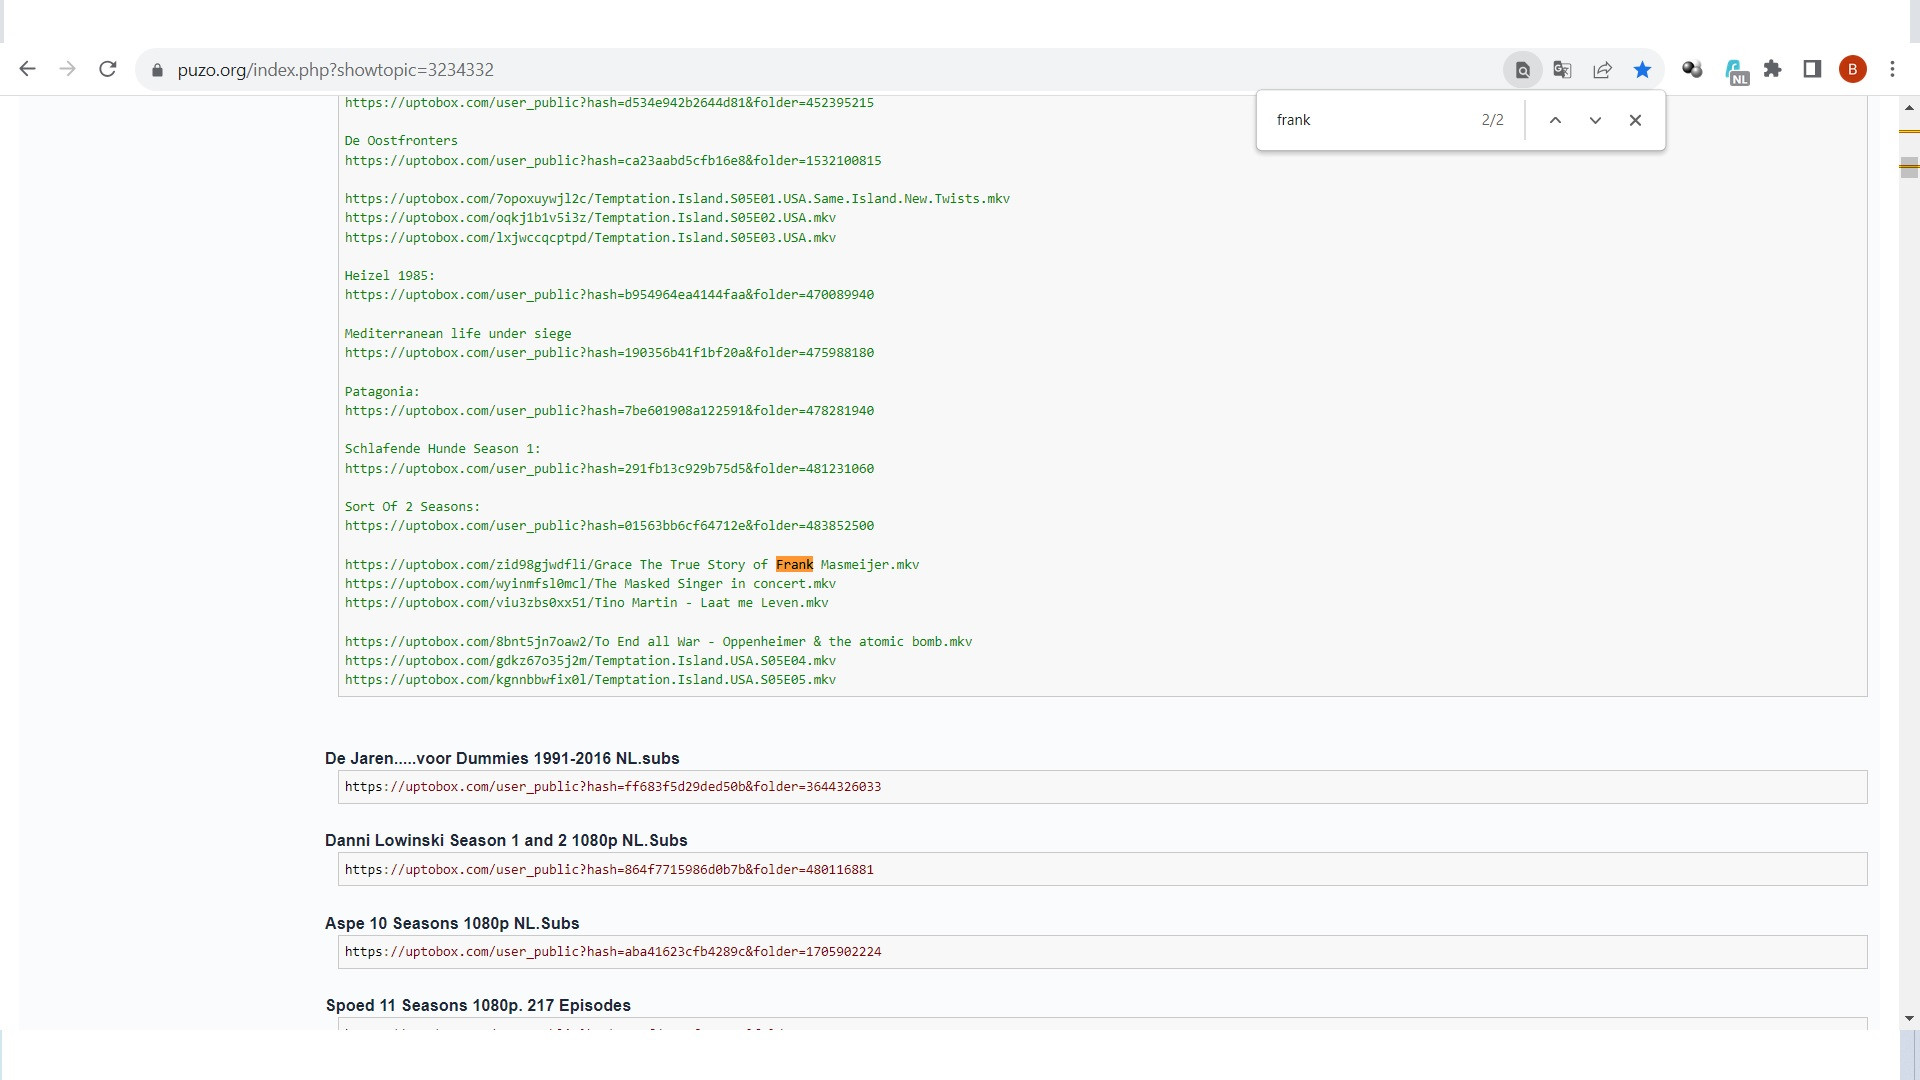The image size is (1920, 1080).
Task: Click the share page icon
Action: [x=1602, y=69]
